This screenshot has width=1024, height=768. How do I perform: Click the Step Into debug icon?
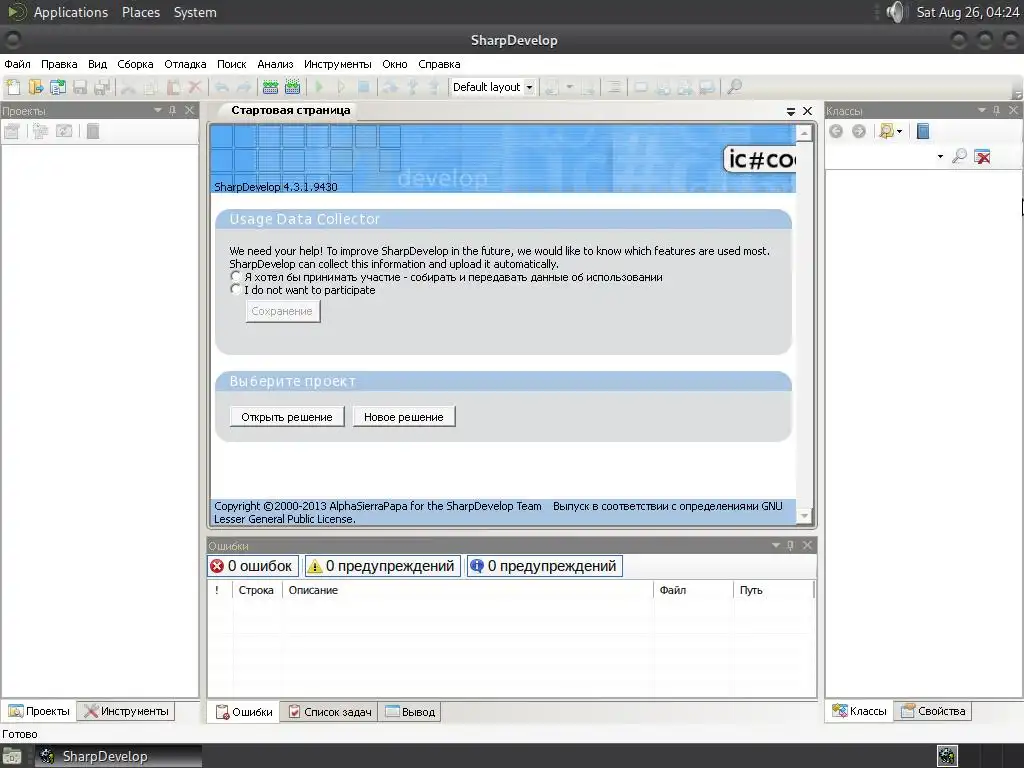click(x=413, y=87)
